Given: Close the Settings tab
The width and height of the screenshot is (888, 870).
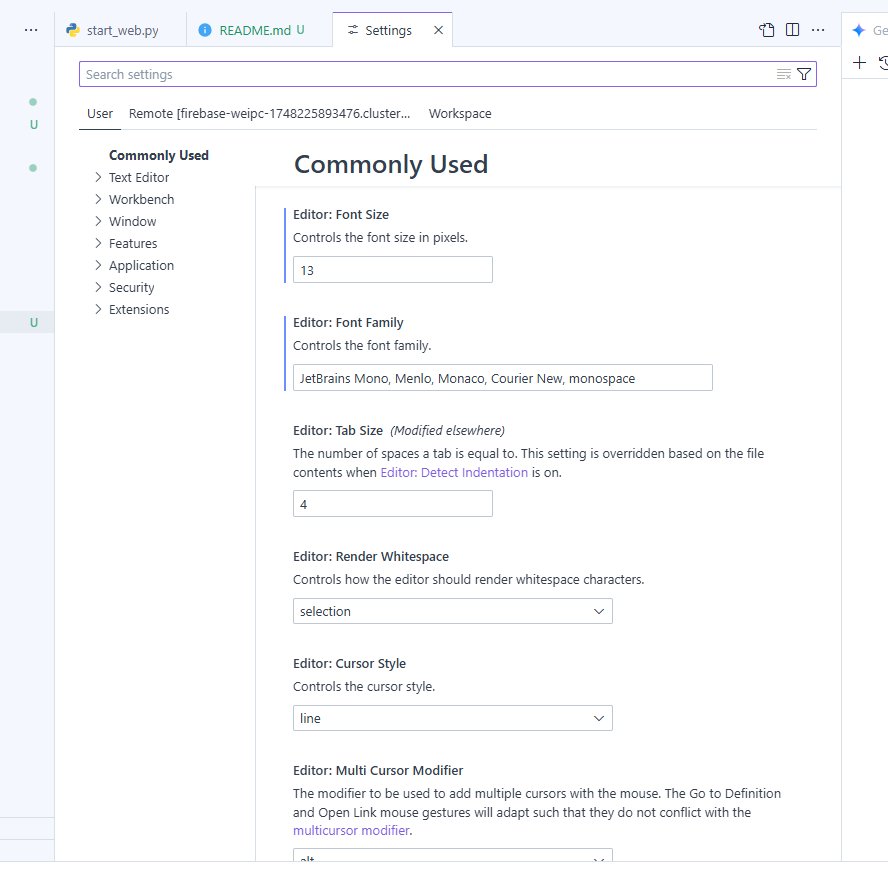Looking at the screenshot, I should (x=438, y=30).
